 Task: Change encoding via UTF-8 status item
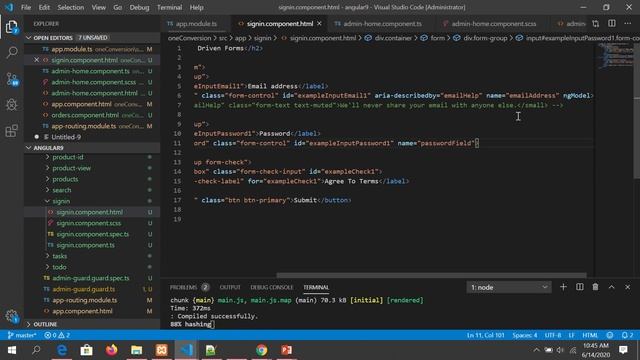553,335
